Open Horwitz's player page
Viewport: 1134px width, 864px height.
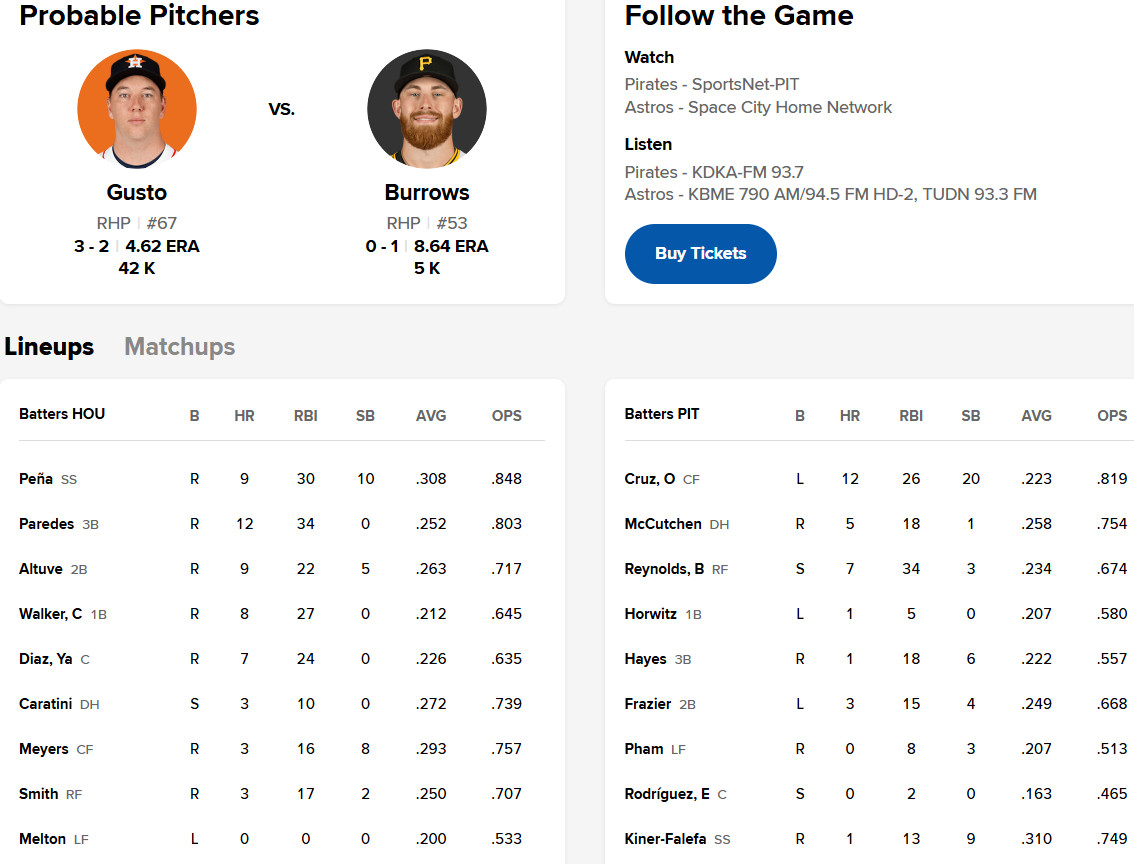651,614
